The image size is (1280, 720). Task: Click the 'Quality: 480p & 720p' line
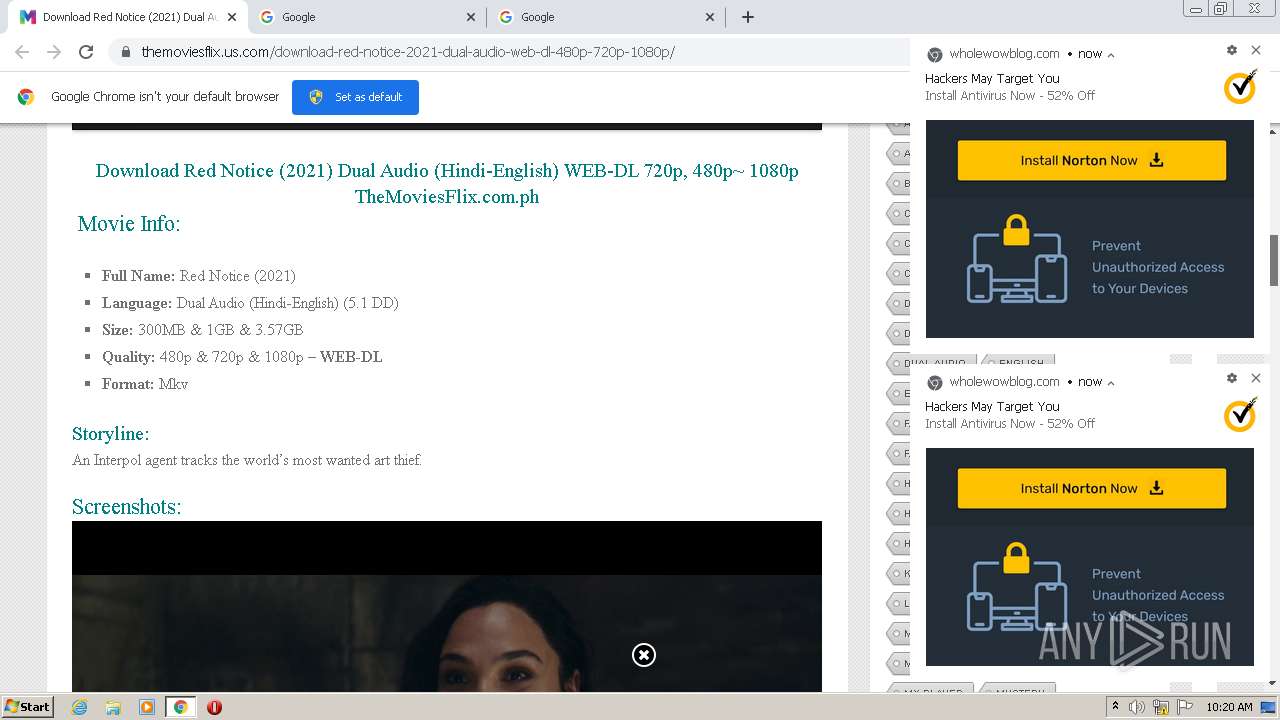click(242, 357)
